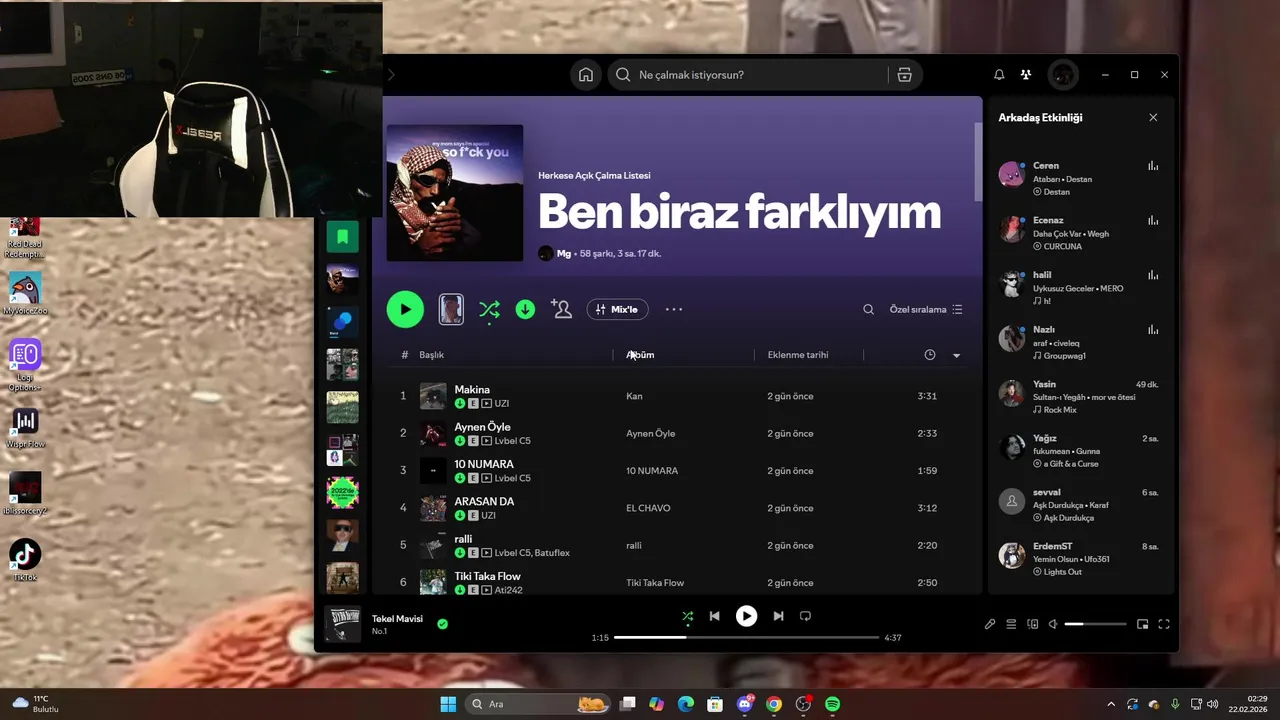Open Spotify icon in taskbar
The height and width of the screenshot is (720, 1280).
click(832, 704)
